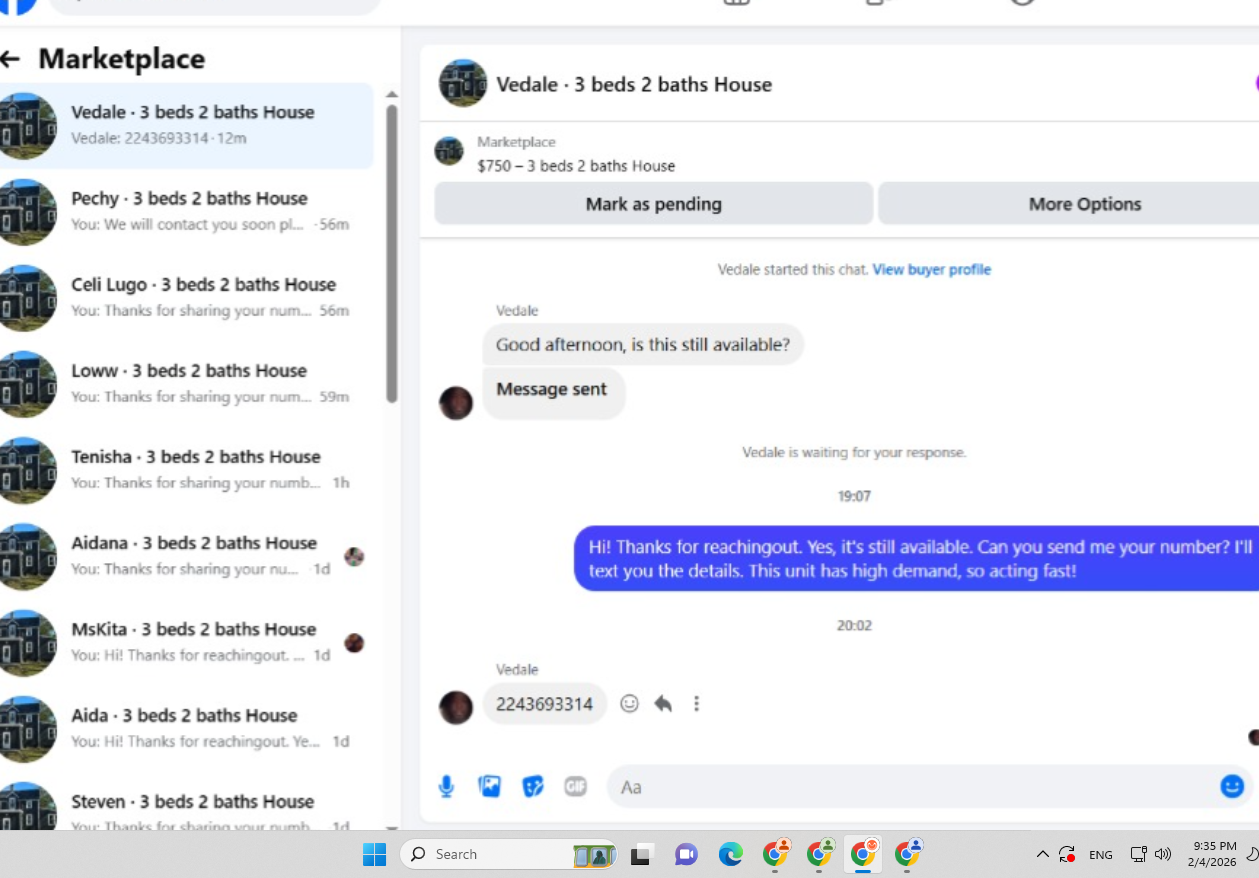
Task: Attach a photo using the image icon
Action: [489, 787]
